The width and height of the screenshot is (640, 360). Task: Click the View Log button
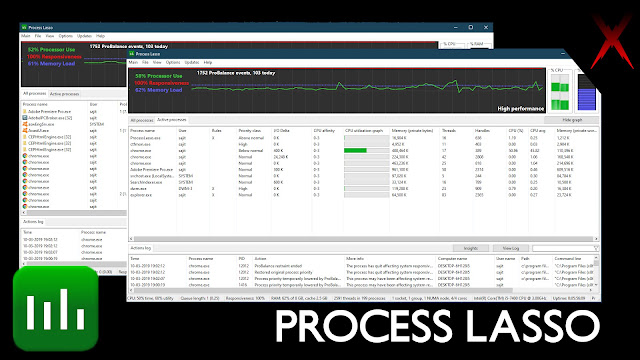click(x=511, y=248)
